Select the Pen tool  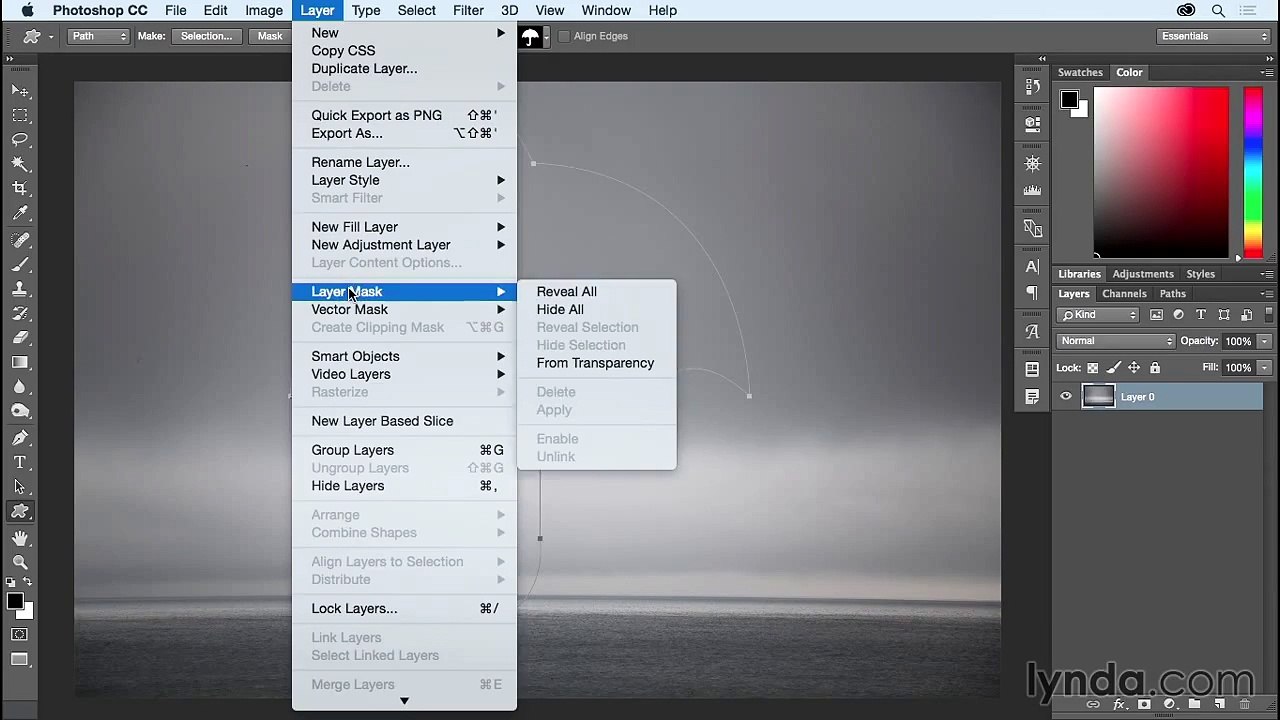tap(20, 437)
